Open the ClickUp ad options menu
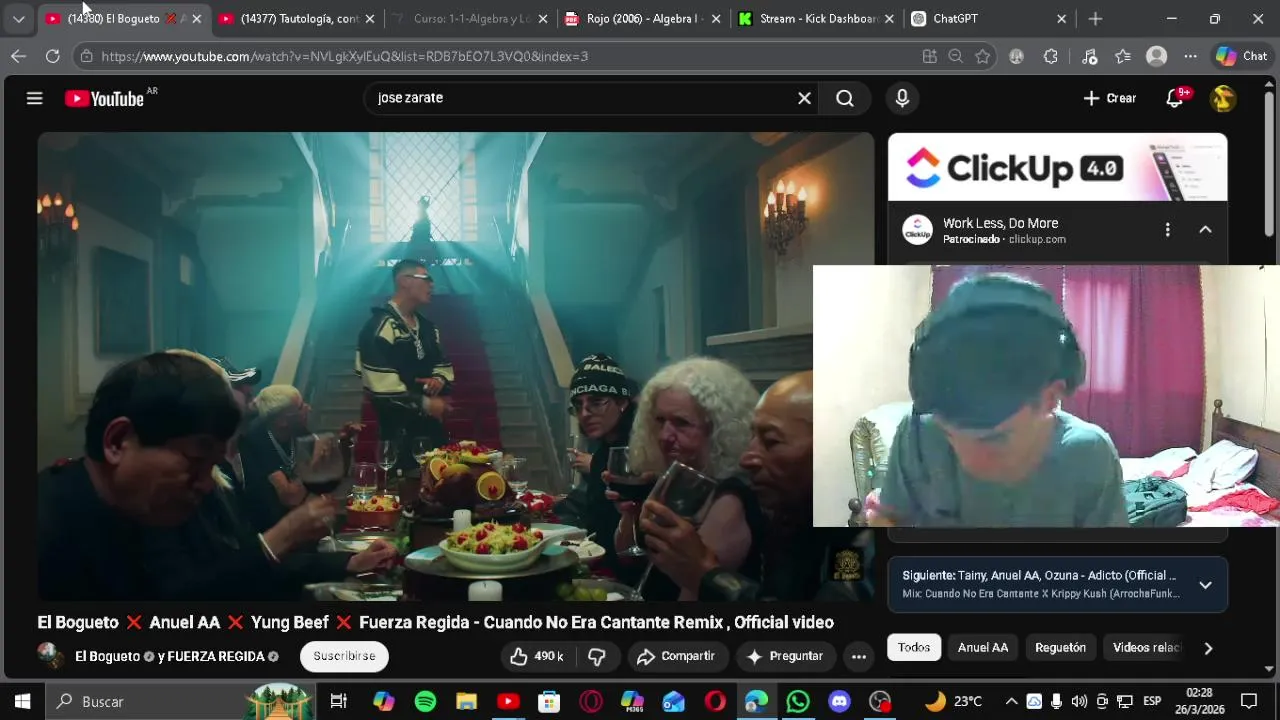The height and width of the screenshot is (720, 1280). click(x=1167, y=230)
